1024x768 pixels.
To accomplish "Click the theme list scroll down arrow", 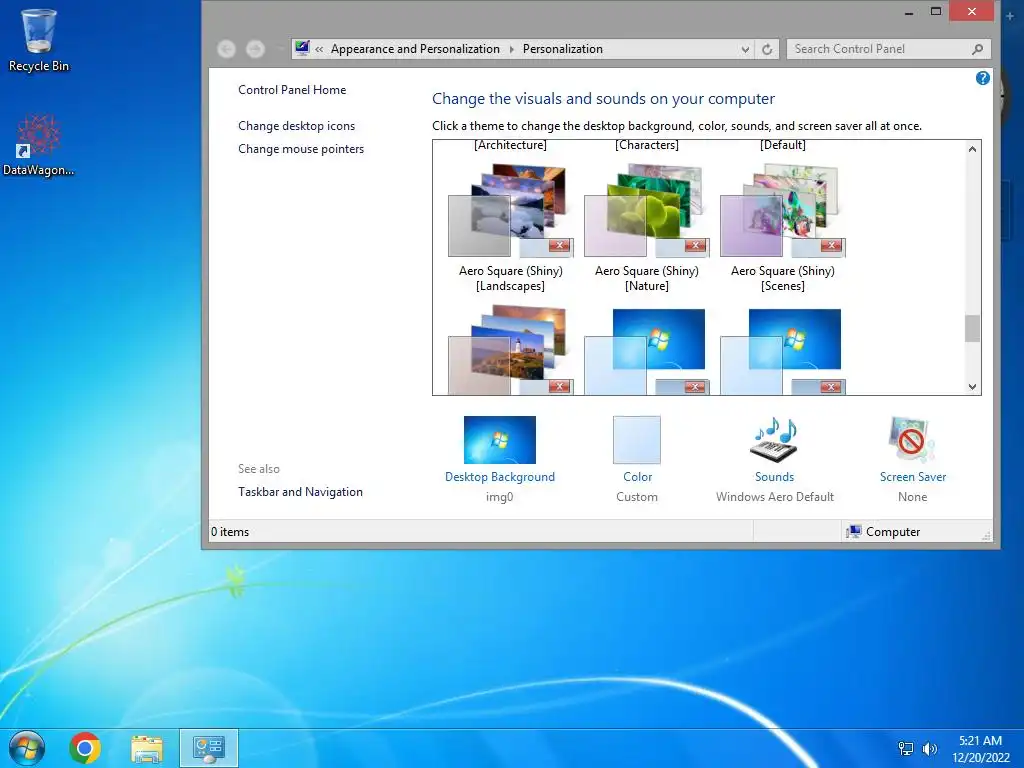I will click(x=972, y=387).
